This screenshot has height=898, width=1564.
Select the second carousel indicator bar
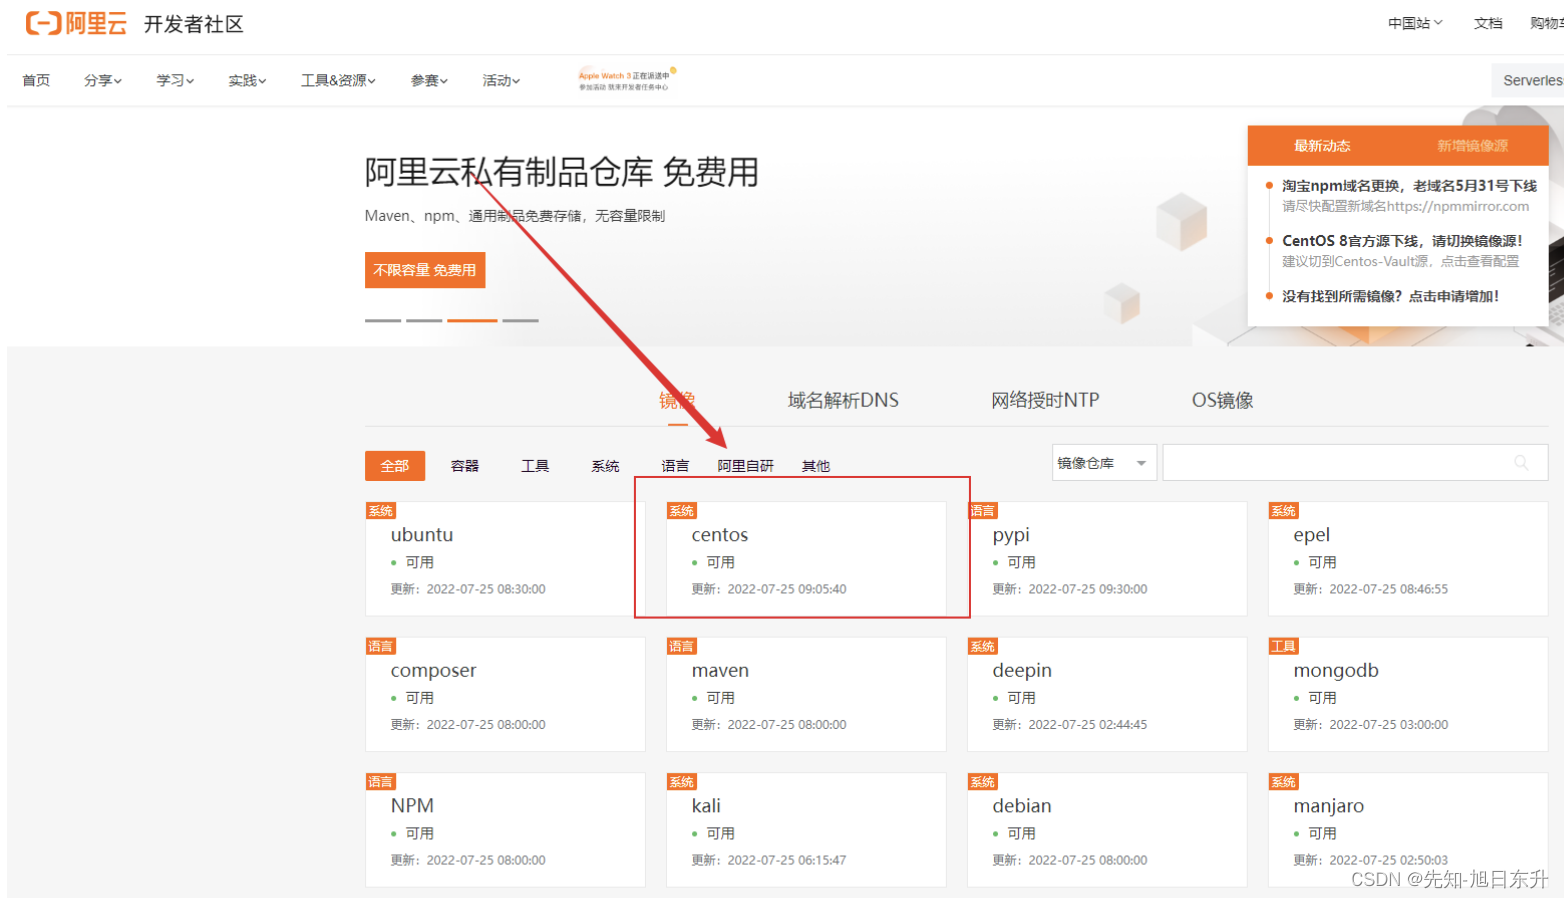coord(424,320)
